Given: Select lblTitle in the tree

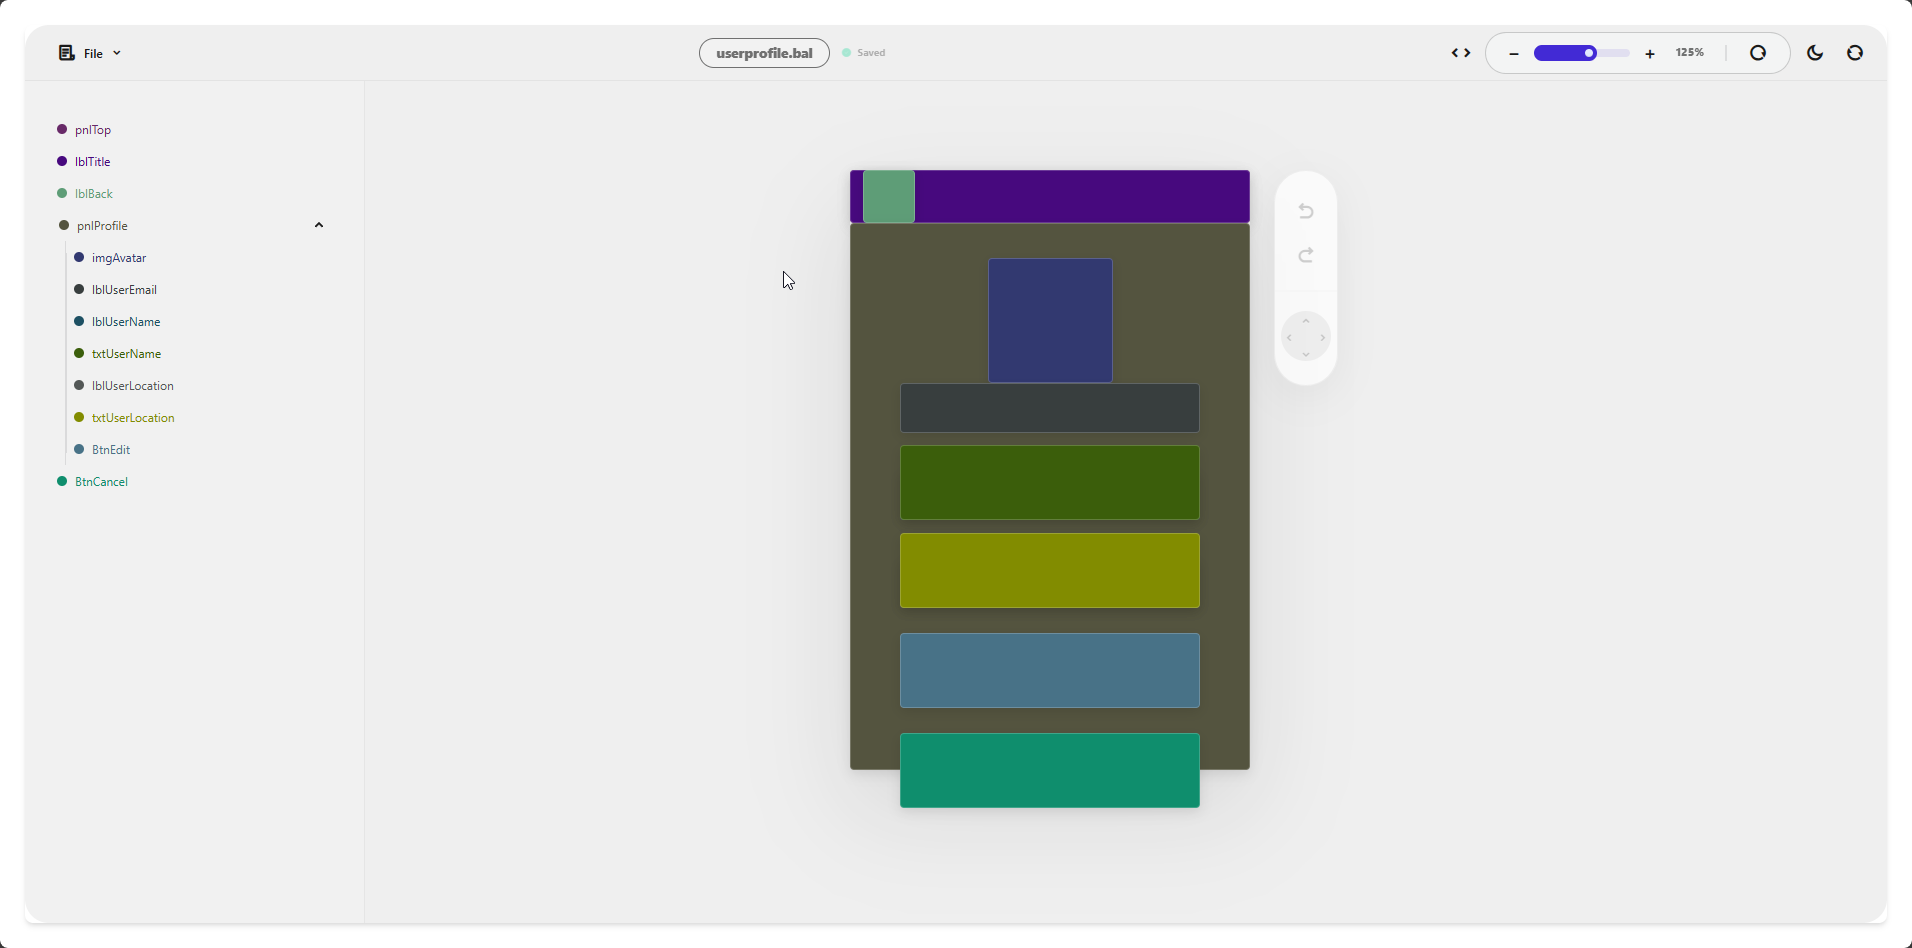Looking at the screenshot, I should coord(93,162).
